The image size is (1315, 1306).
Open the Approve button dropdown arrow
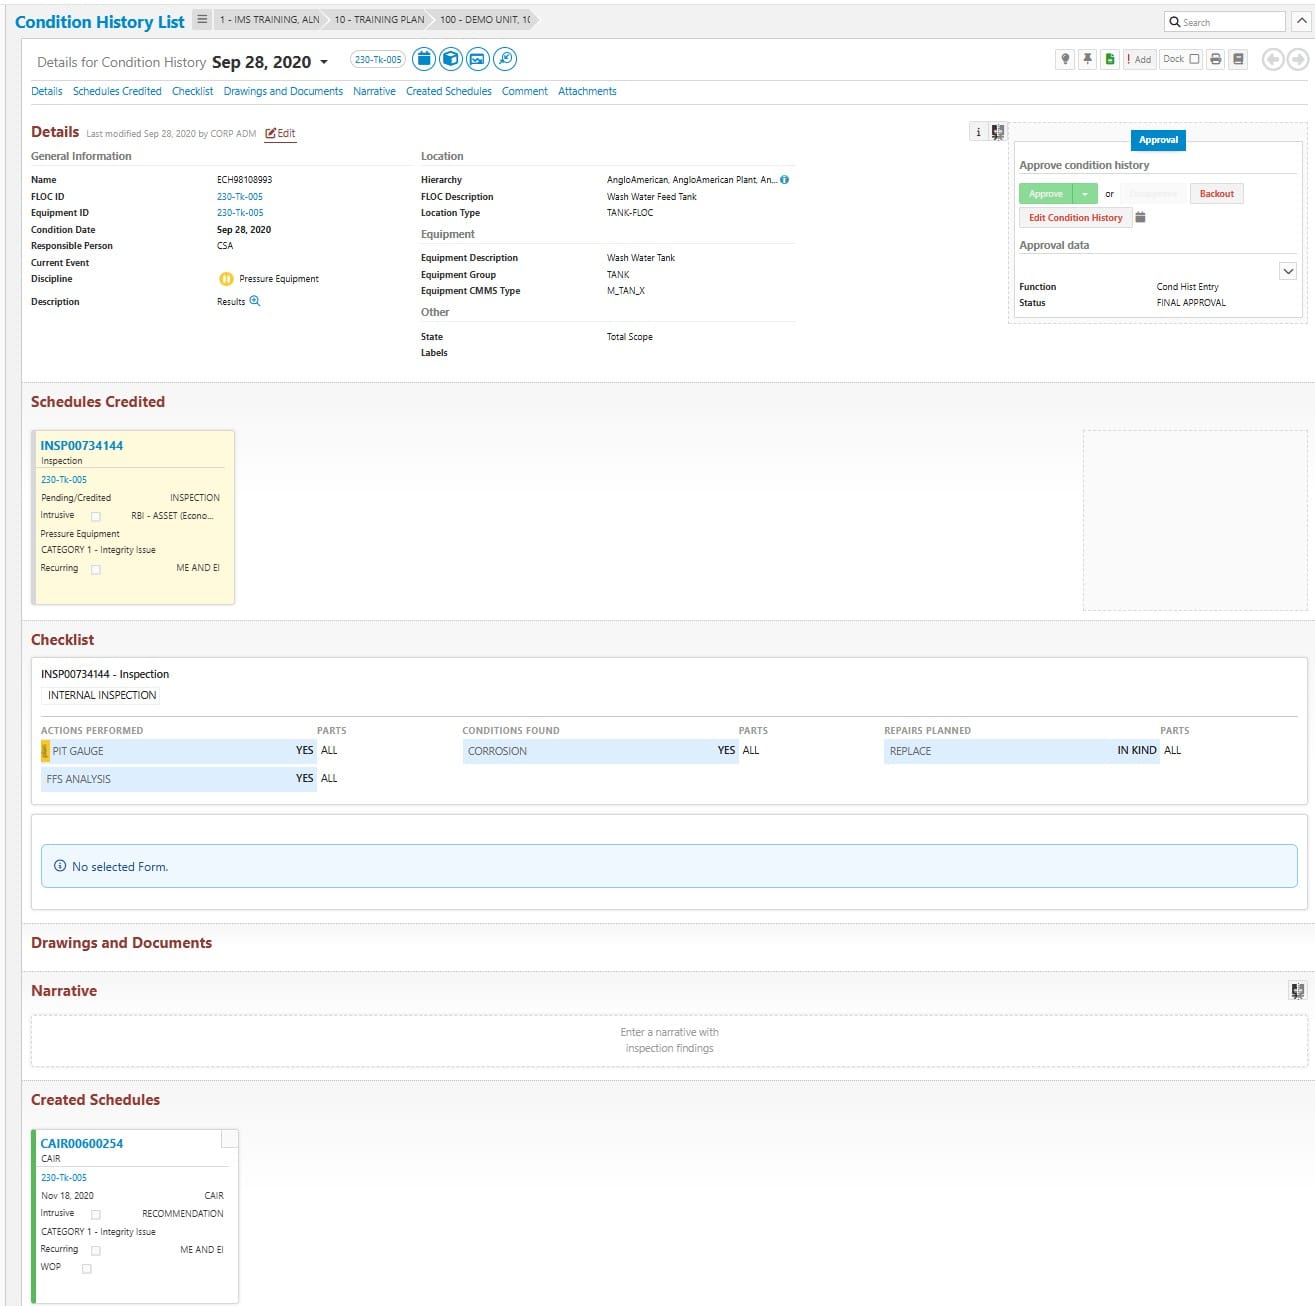tap(1085, 194)
